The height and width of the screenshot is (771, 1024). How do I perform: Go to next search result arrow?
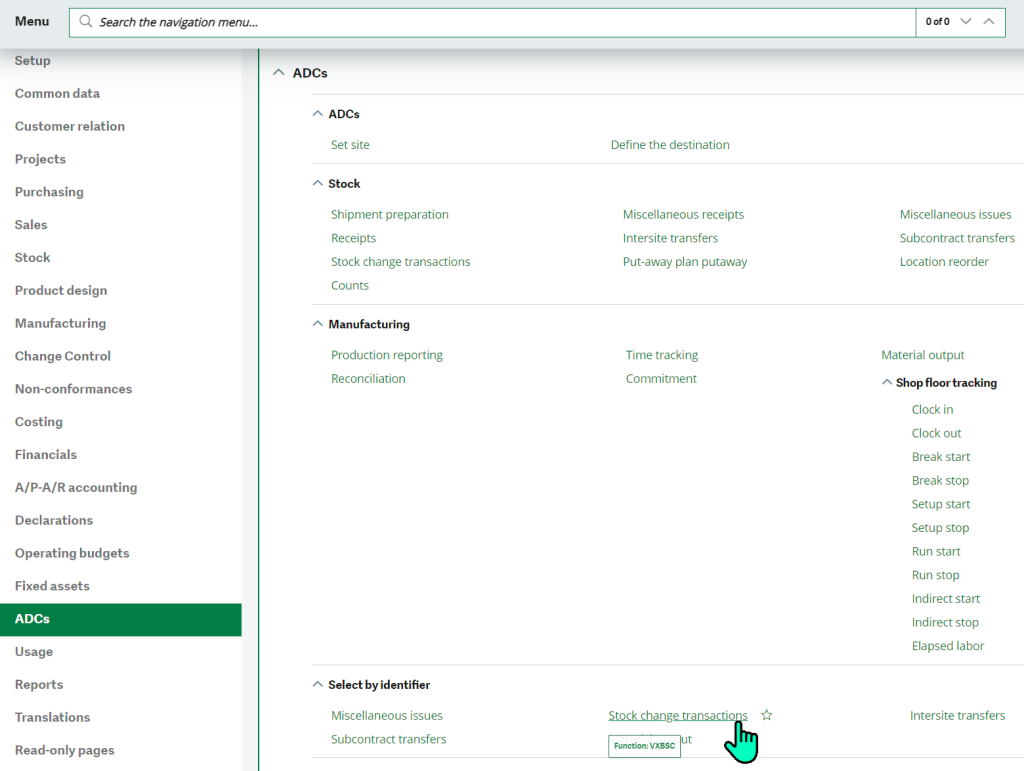coord(966,22)
